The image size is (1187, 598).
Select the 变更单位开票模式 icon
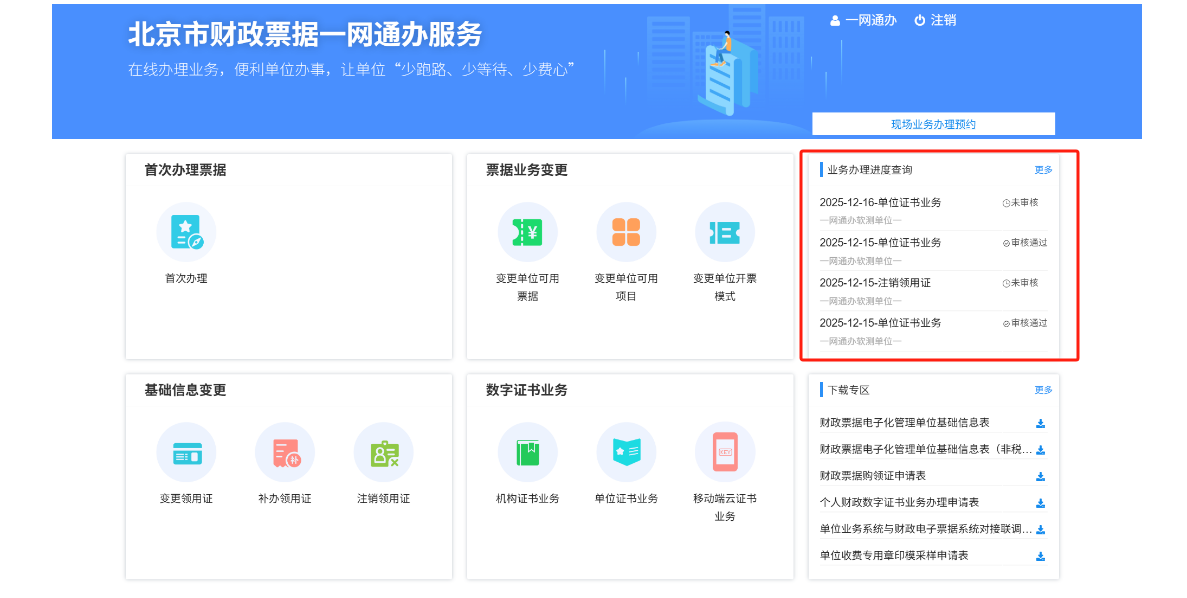pos(725,232)
